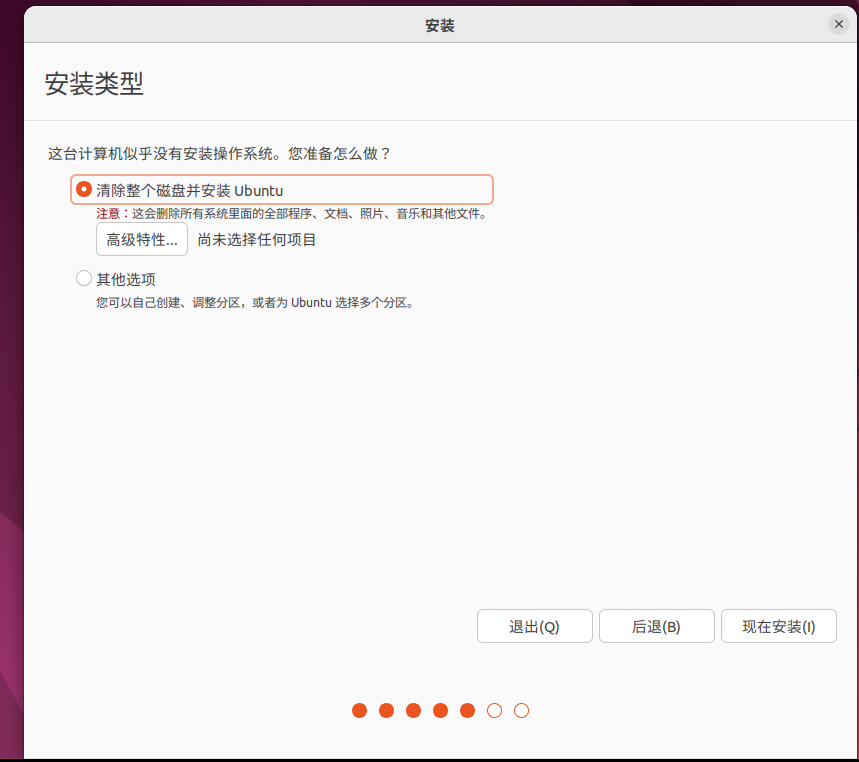
Task: Click the text "尚未选择任何项目"
Action: click(x=256, y=239)
